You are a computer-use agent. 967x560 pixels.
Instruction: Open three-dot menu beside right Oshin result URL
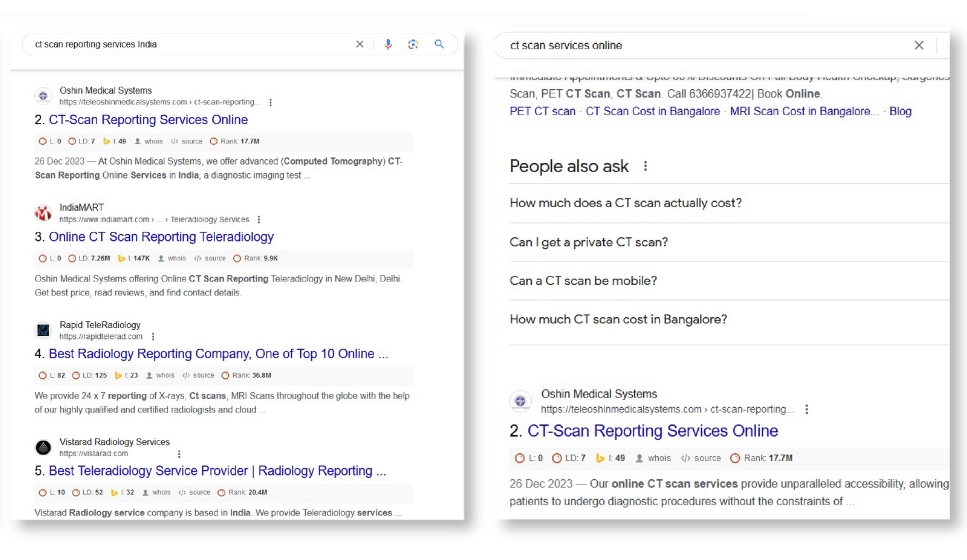coord(807,409)
